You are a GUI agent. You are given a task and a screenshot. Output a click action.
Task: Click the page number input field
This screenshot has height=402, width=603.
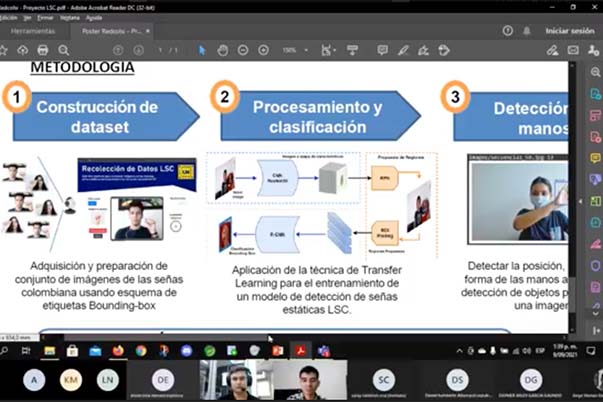coord(161,50)
